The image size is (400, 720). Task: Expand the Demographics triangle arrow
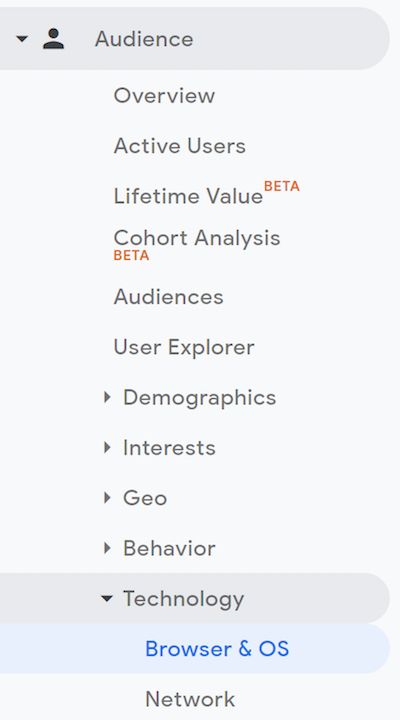(x=107, y=397)
